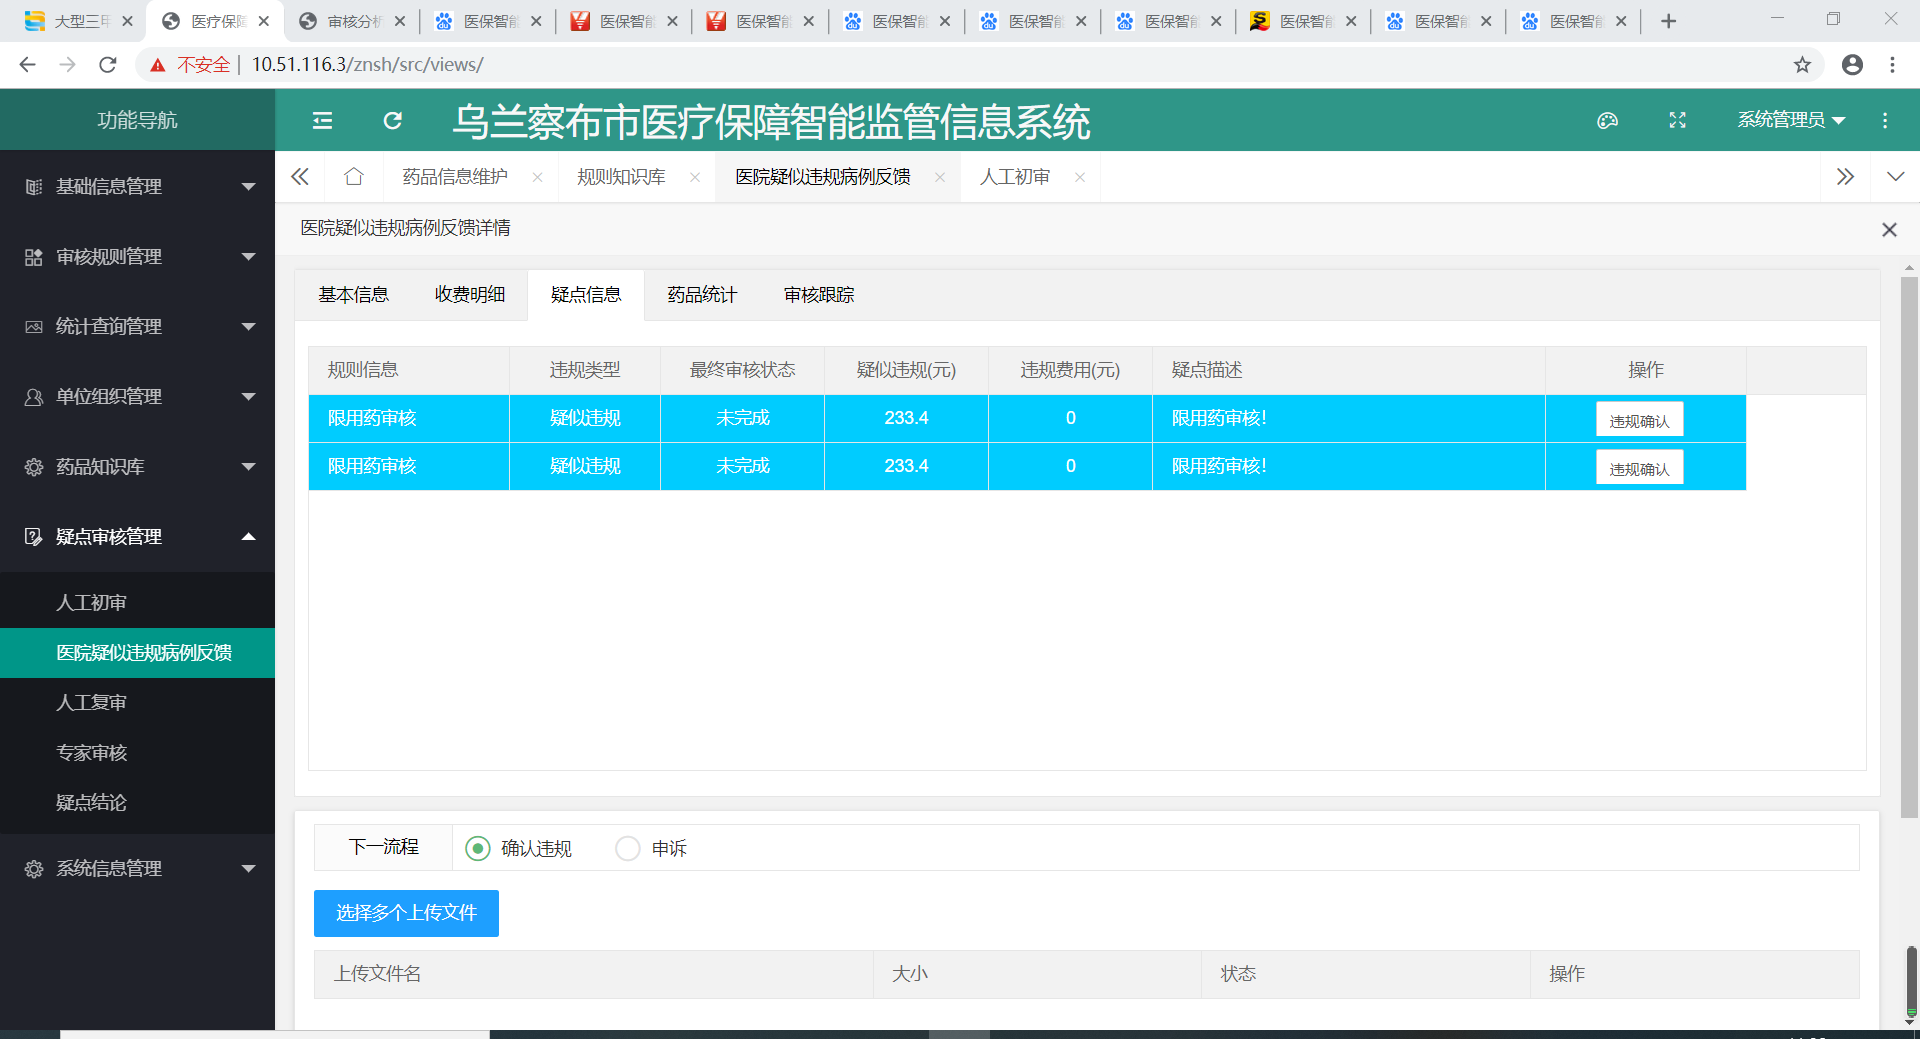Collapse the 疑点审核管理 menu arrow
Viewport: 1920px width, 1039px height.
pos(249,537)
